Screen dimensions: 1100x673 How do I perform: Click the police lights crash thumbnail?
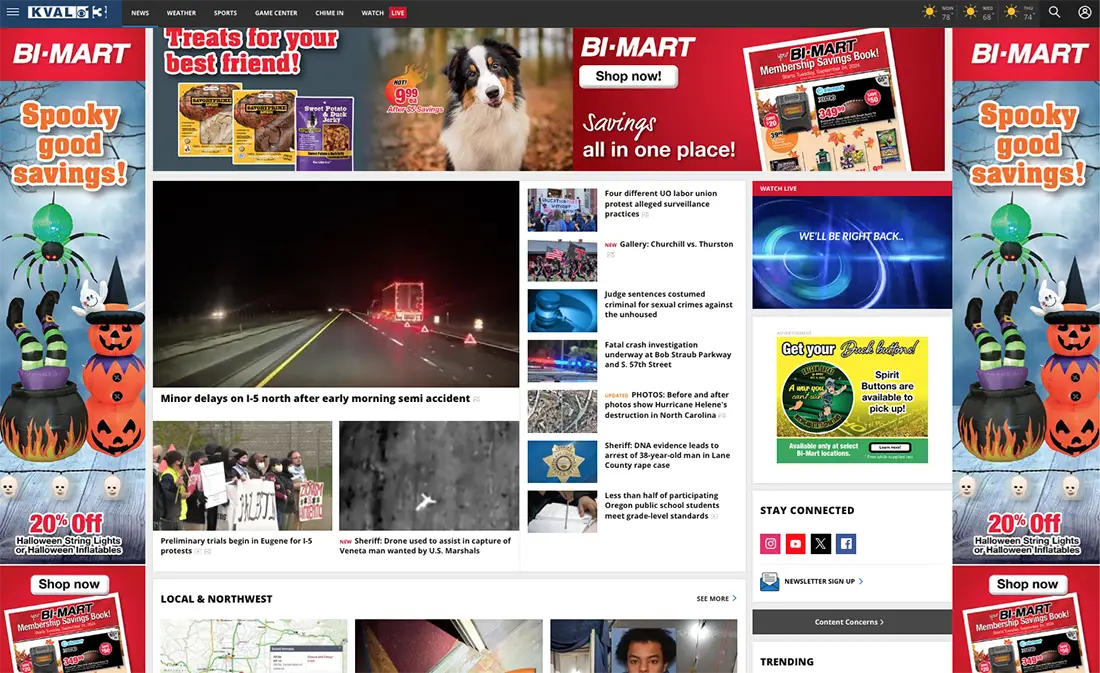562,361
